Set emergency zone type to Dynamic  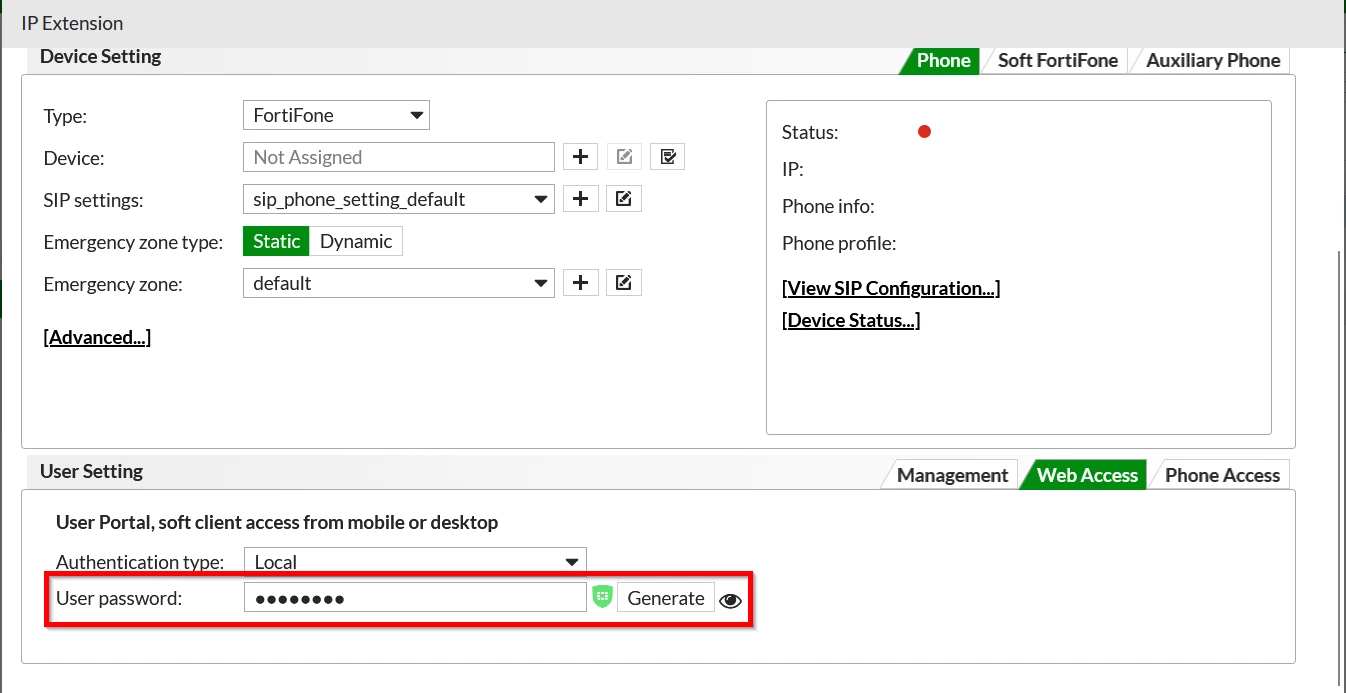pyautogui.click(x=356, y=241)
